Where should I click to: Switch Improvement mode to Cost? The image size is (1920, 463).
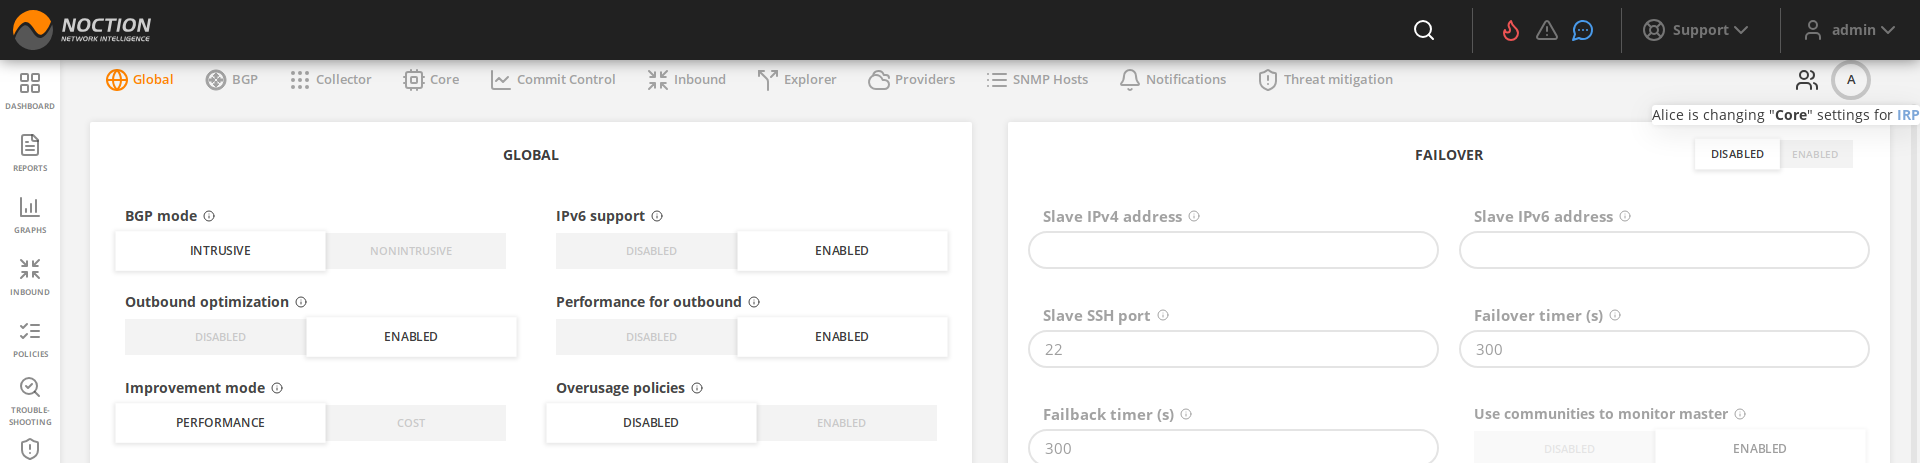click(411, 423)
